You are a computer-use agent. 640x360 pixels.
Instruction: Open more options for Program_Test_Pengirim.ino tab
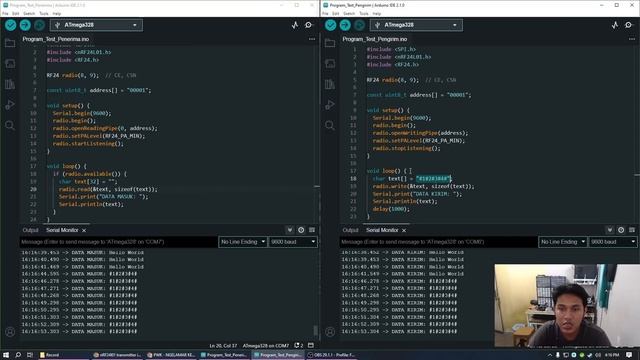(x=632, y=39)
